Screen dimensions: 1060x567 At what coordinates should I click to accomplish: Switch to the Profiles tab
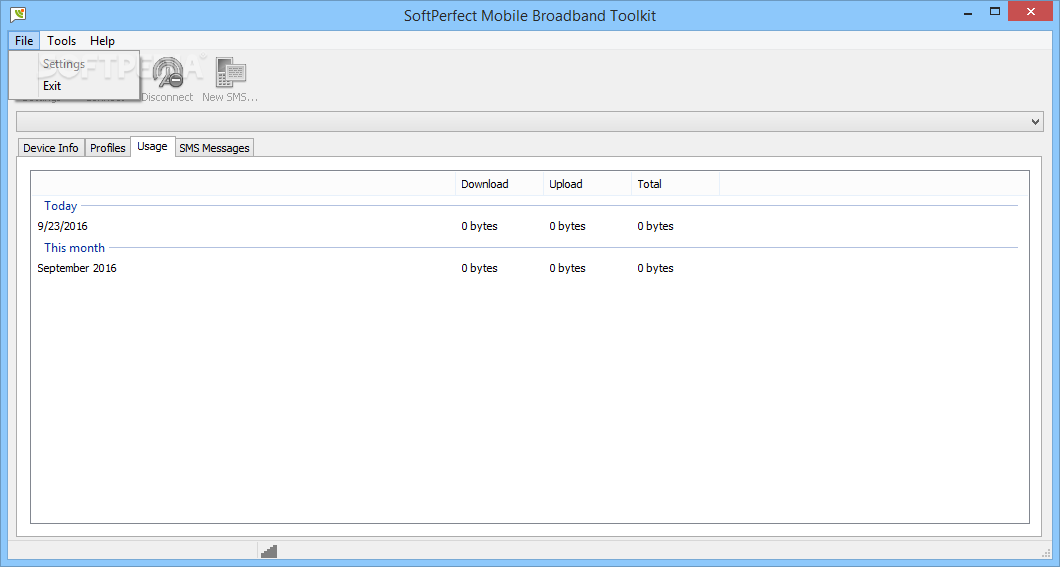pyautogui.click(x=107, y=148)
